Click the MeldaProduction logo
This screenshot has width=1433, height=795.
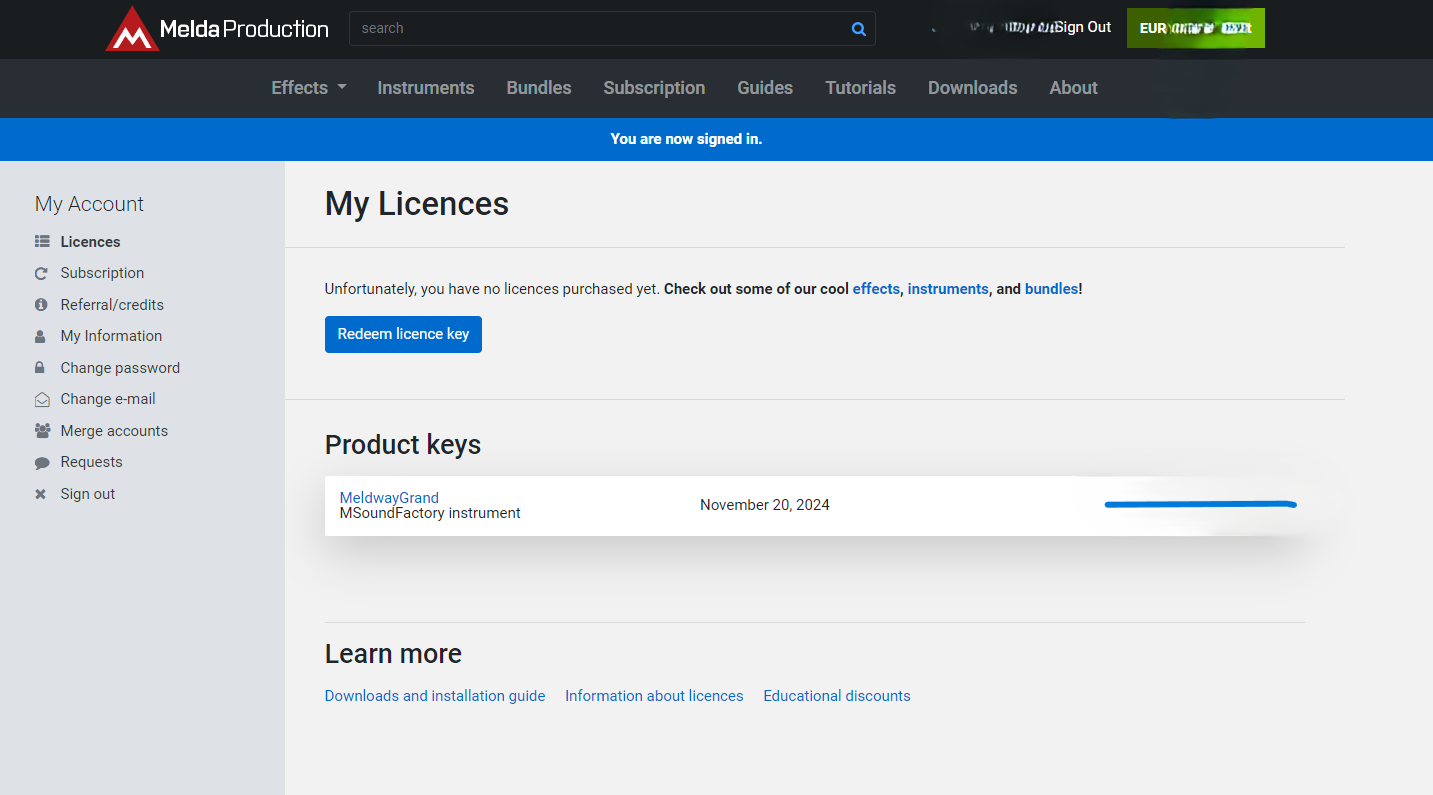[217, 29]
